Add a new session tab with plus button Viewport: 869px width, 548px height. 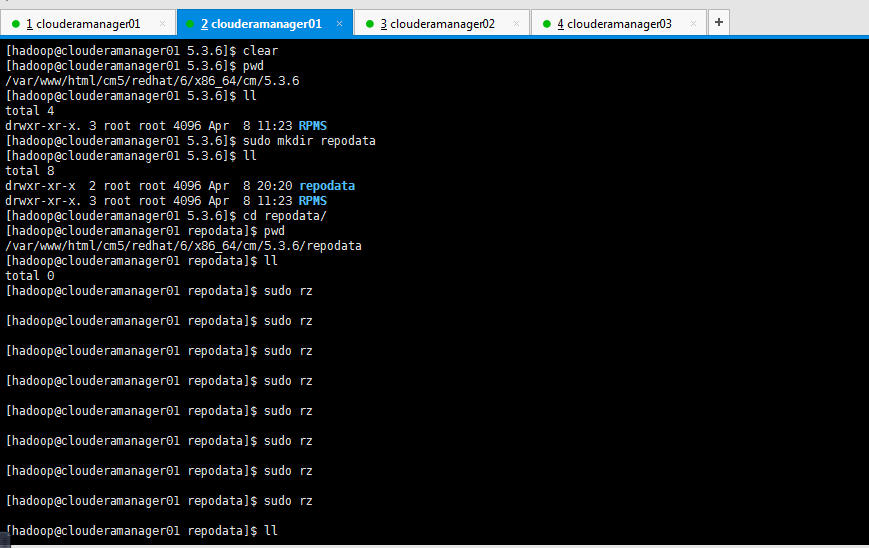click(x=719, y=22)
